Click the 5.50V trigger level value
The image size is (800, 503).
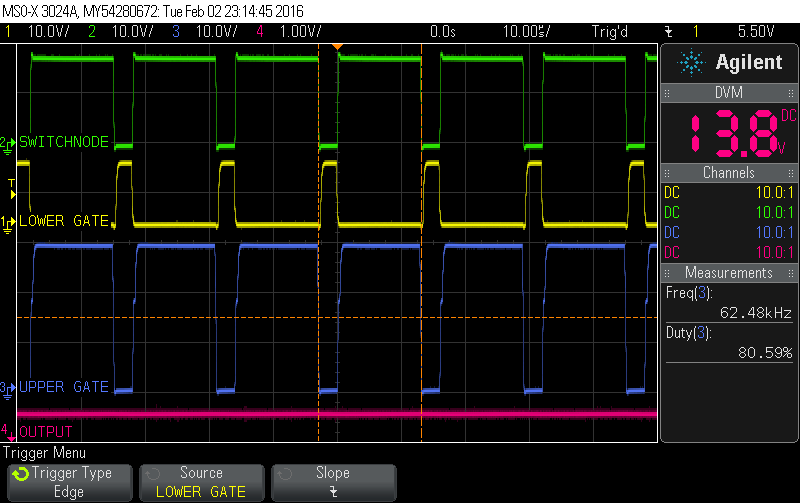[x=756, y=32]
